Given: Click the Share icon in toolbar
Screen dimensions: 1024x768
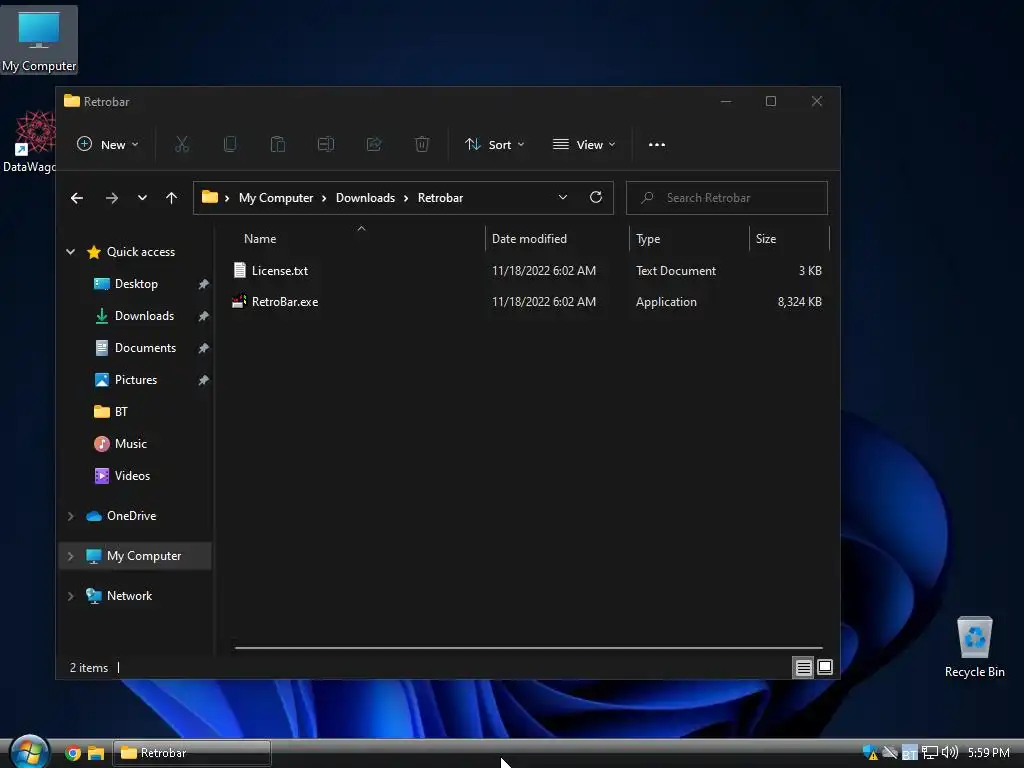Looking at the screenshot, I should click(x=374, y=144).
